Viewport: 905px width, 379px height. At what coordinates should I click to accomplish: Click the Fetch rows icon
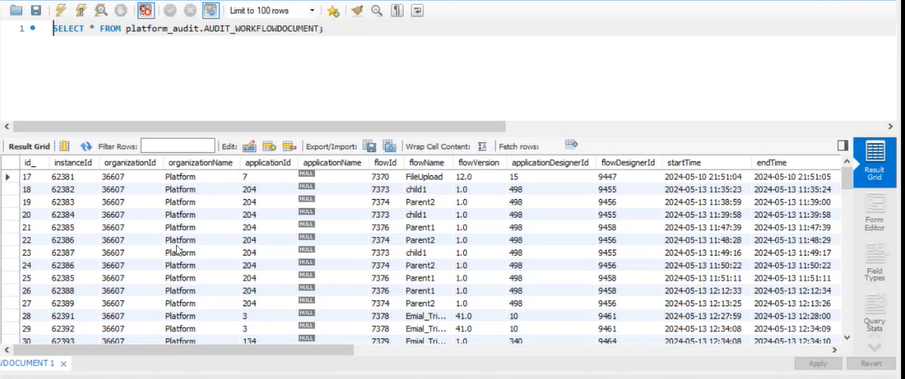point(571,144)
